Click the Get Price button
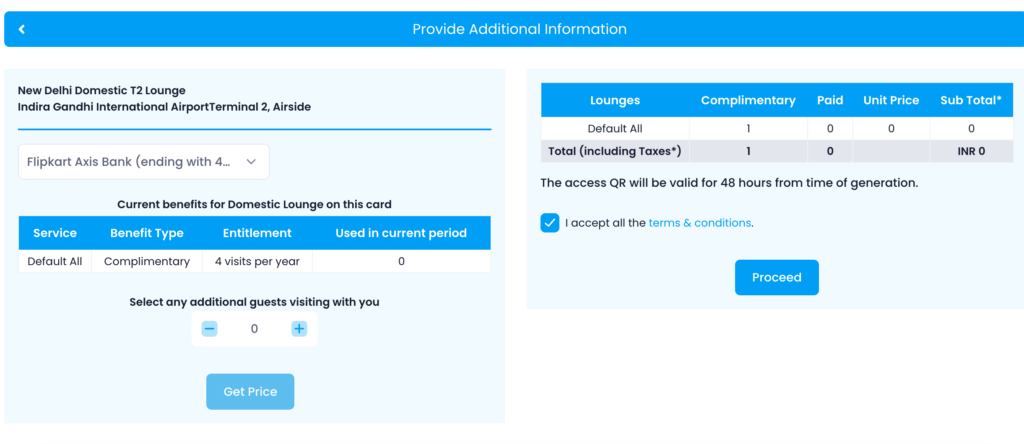This screenshot has height=444, width=1024. click(250, 392)
